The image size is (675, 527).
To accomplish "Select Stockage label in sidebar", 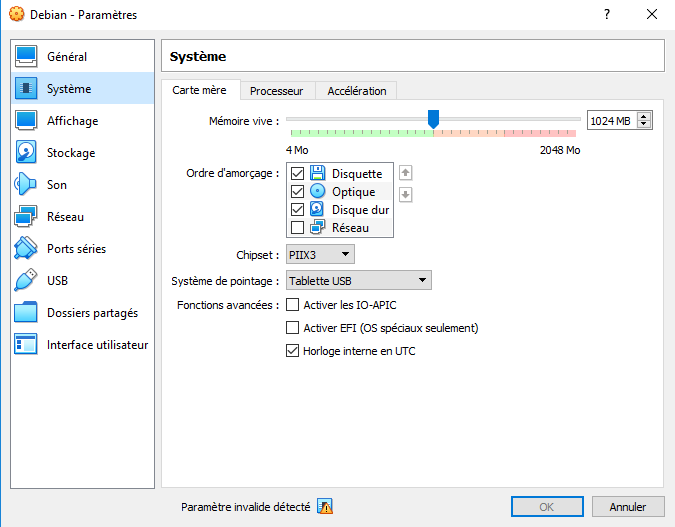I will point(71,153).
